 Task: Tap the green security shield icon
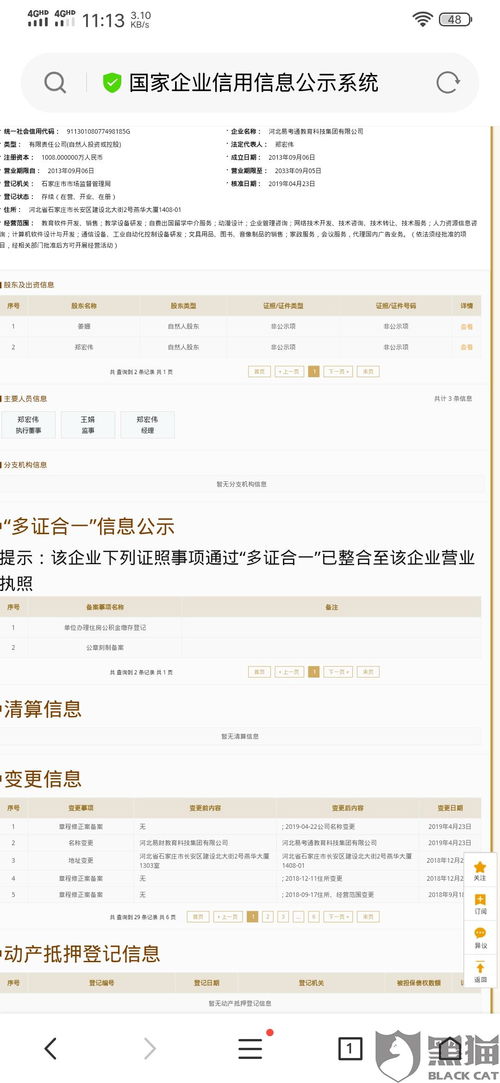112,83
